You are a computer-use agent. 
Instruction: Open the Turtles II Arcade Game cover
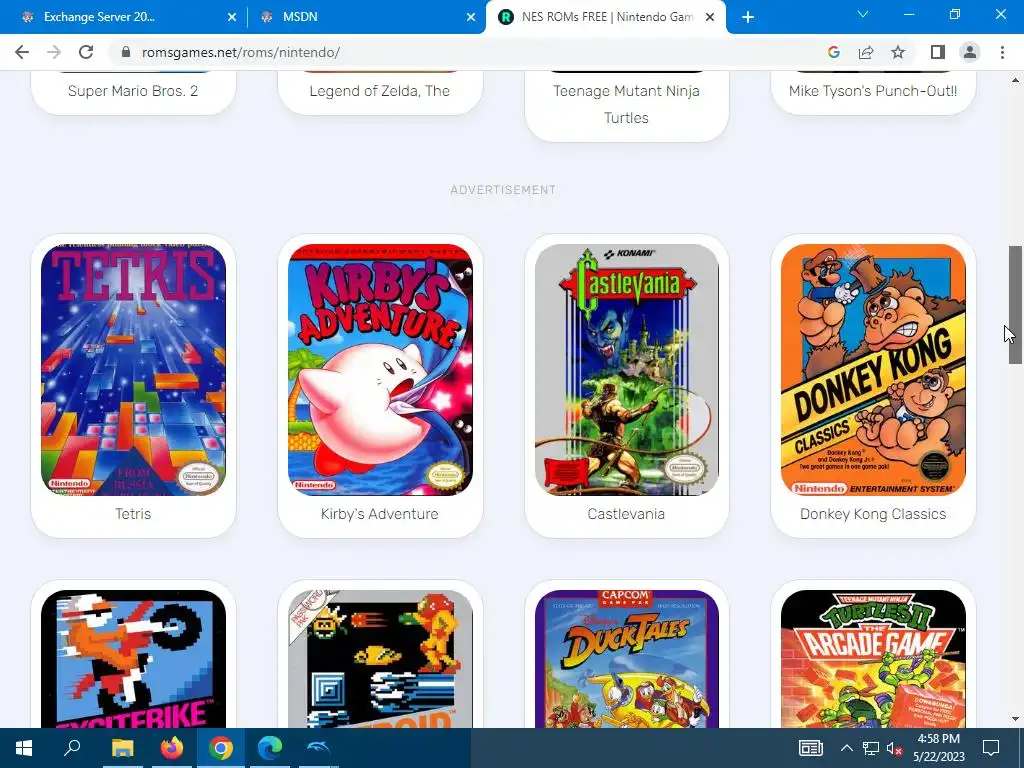tap(873, 659)
